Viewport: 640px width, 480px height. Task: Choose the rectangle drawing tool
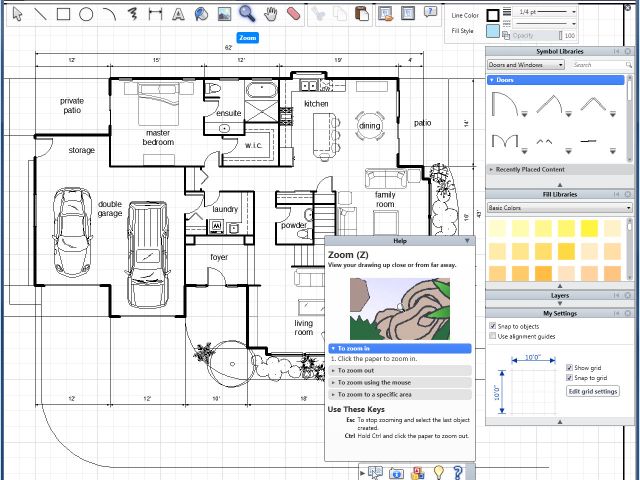63,14
